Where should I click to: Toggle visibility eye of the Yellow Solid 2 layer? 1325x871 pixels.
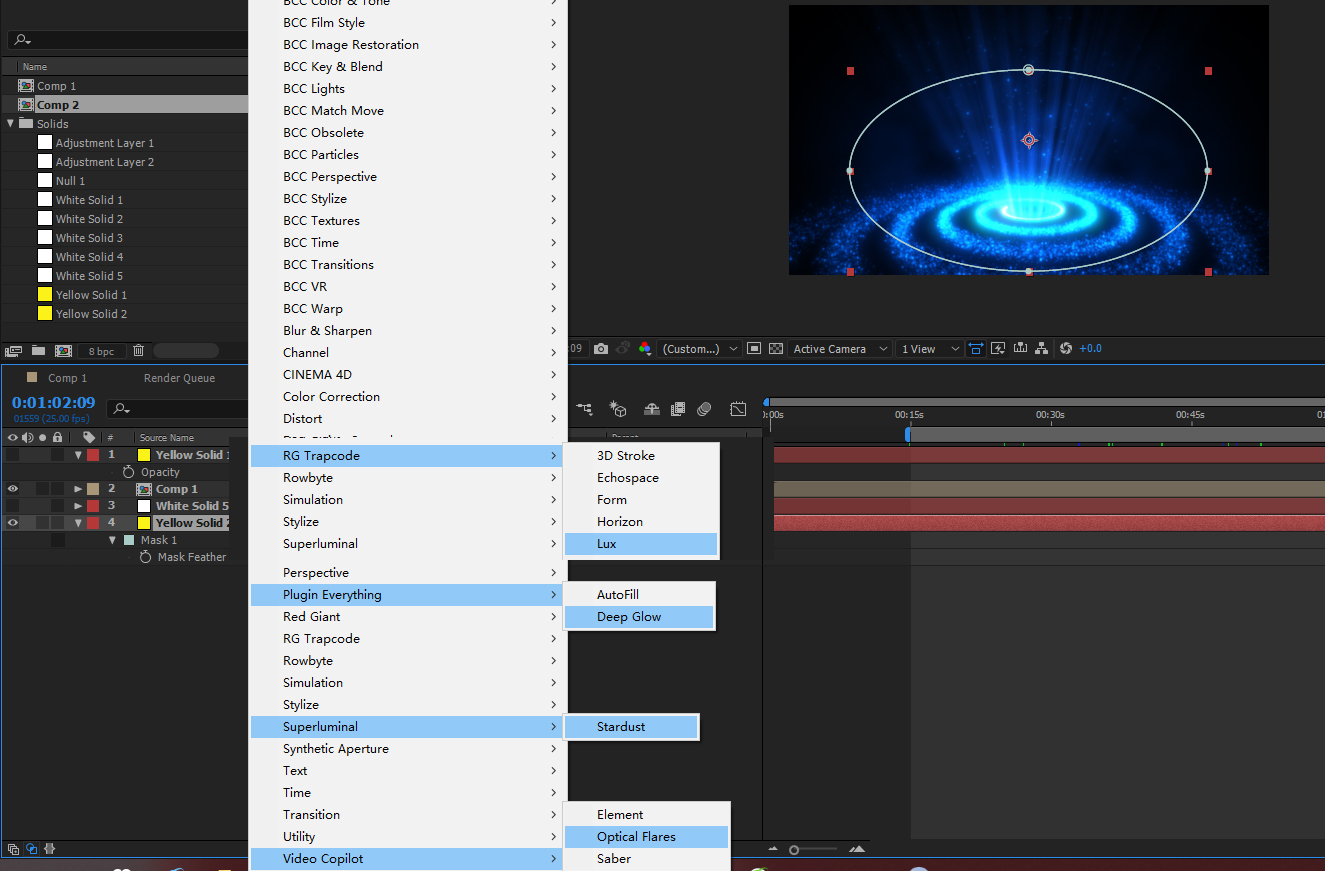[13, 523]
